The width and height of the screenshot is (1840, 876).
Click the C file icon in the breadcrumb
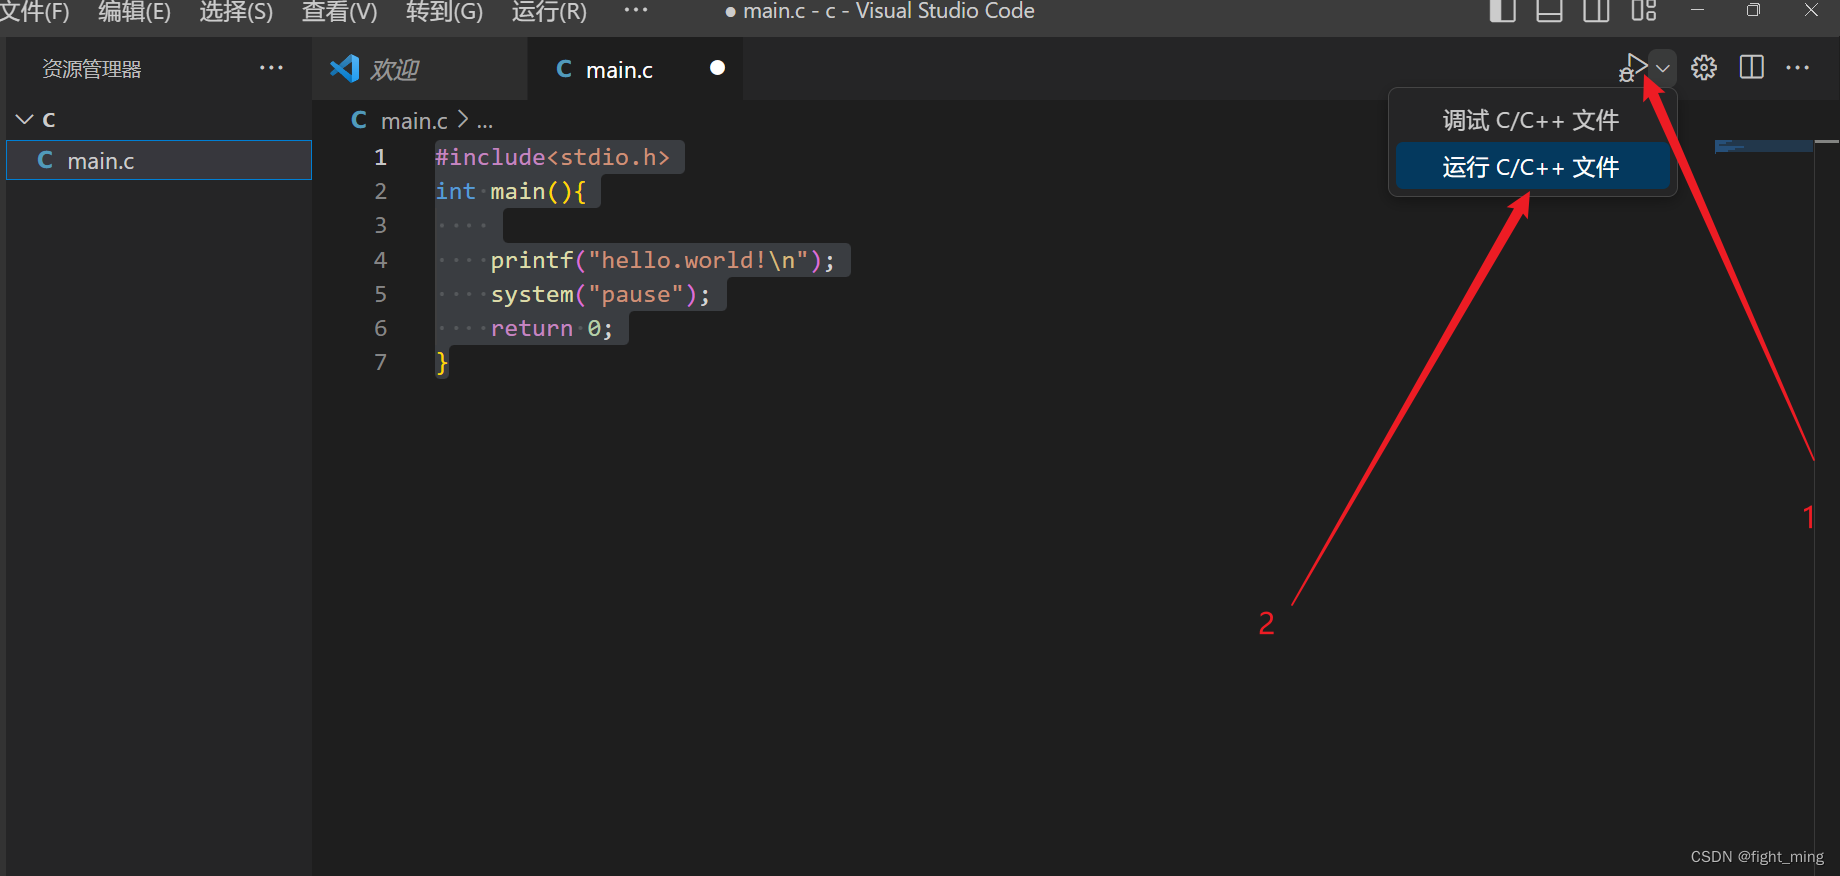pos(359,120)
